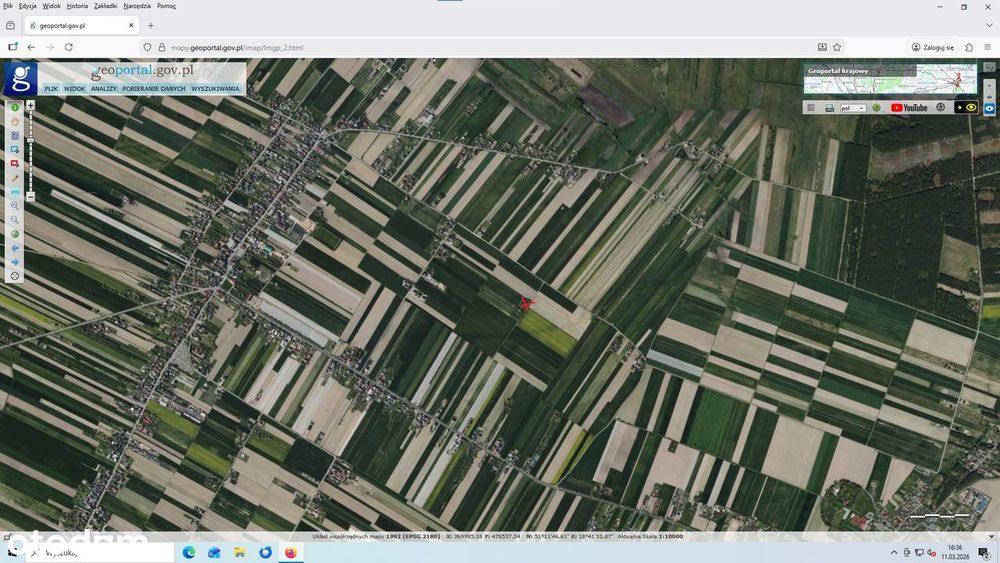Click the browser back arrow
1000x563 pixels.
pos(31,47)
